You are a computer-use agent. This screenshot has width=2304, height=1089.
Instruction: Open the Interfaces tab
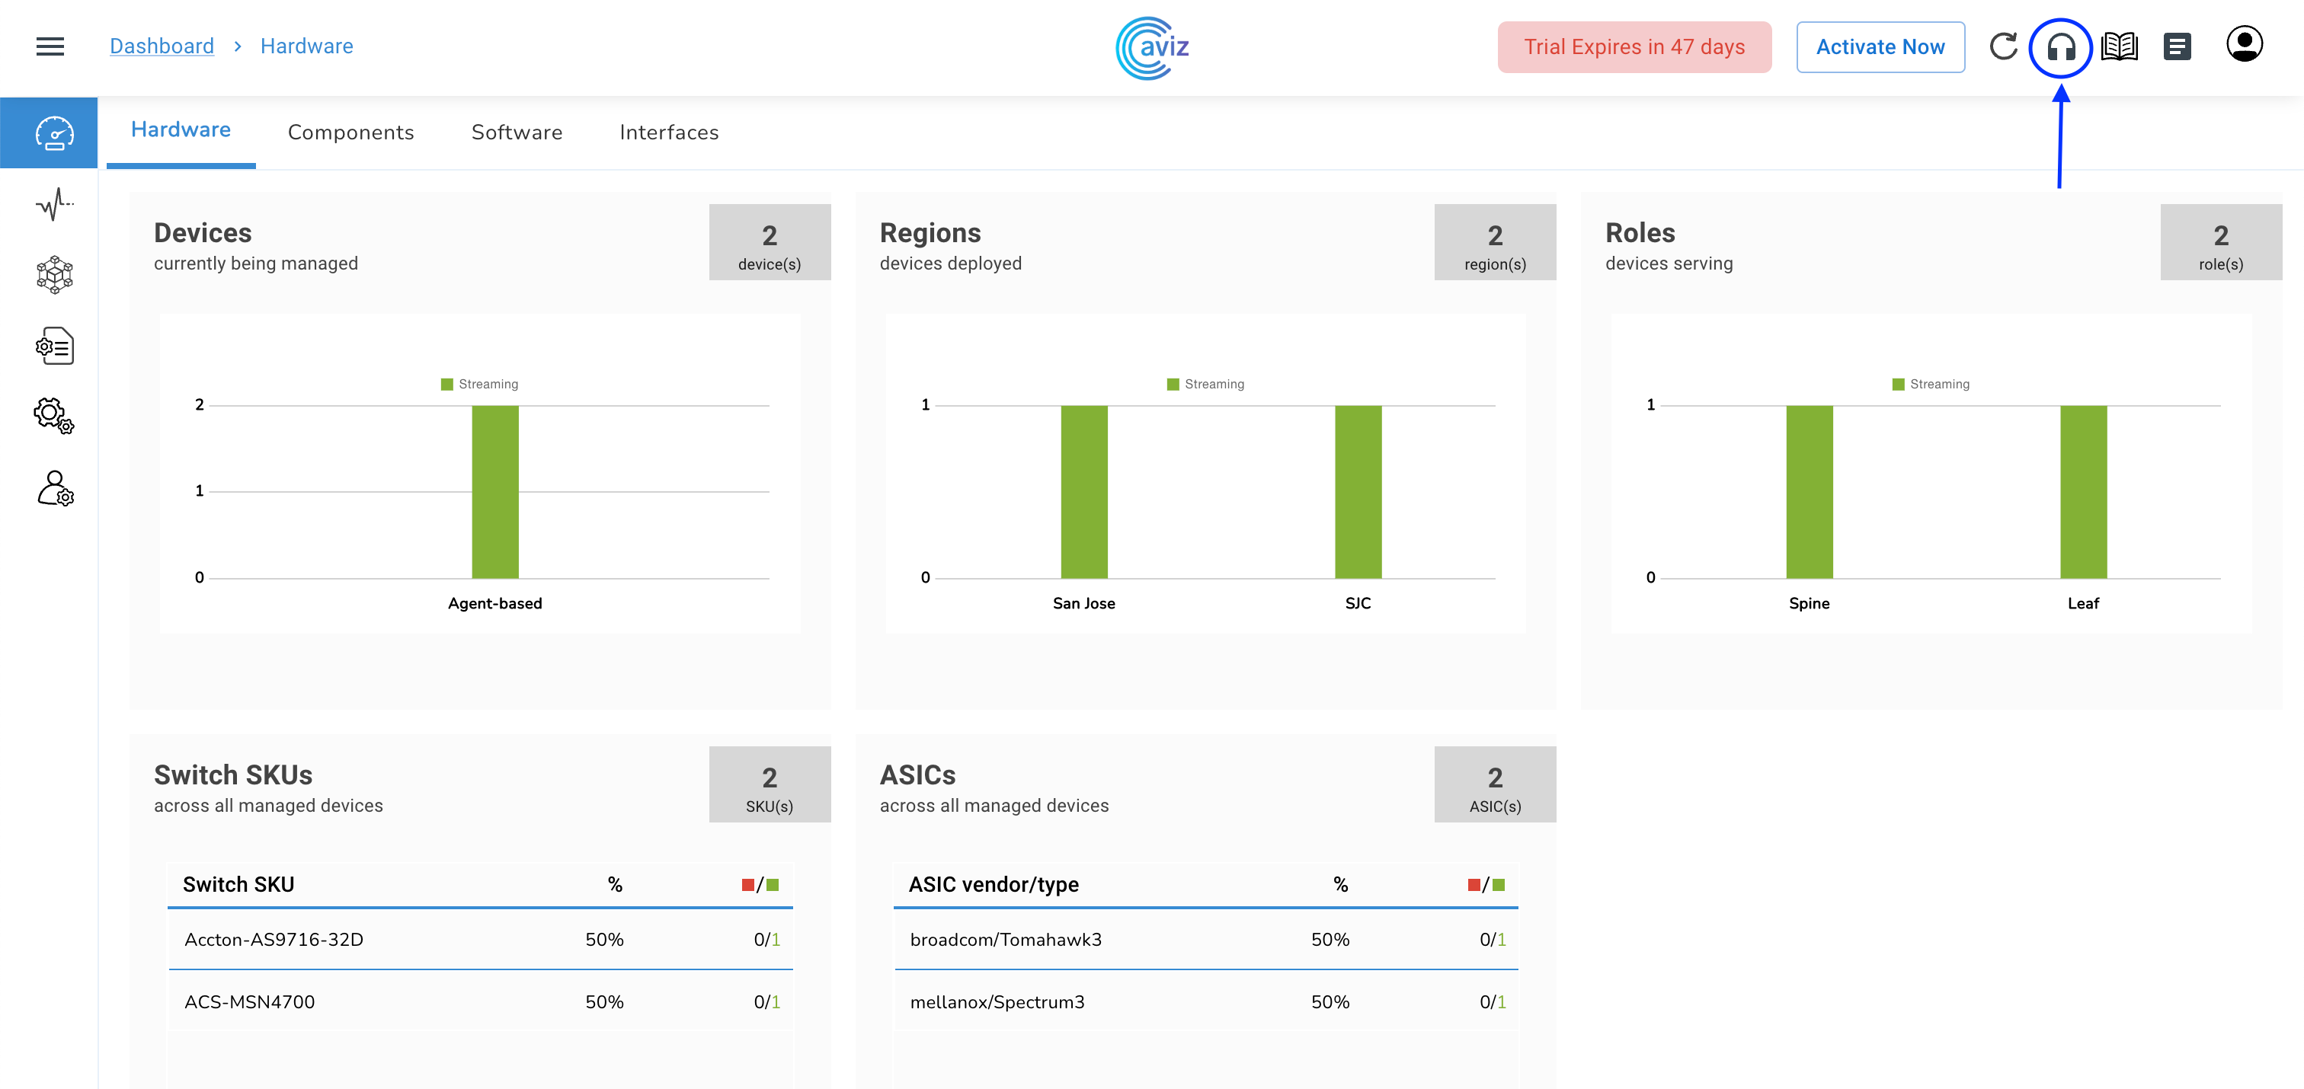click(x=669, y=132)
